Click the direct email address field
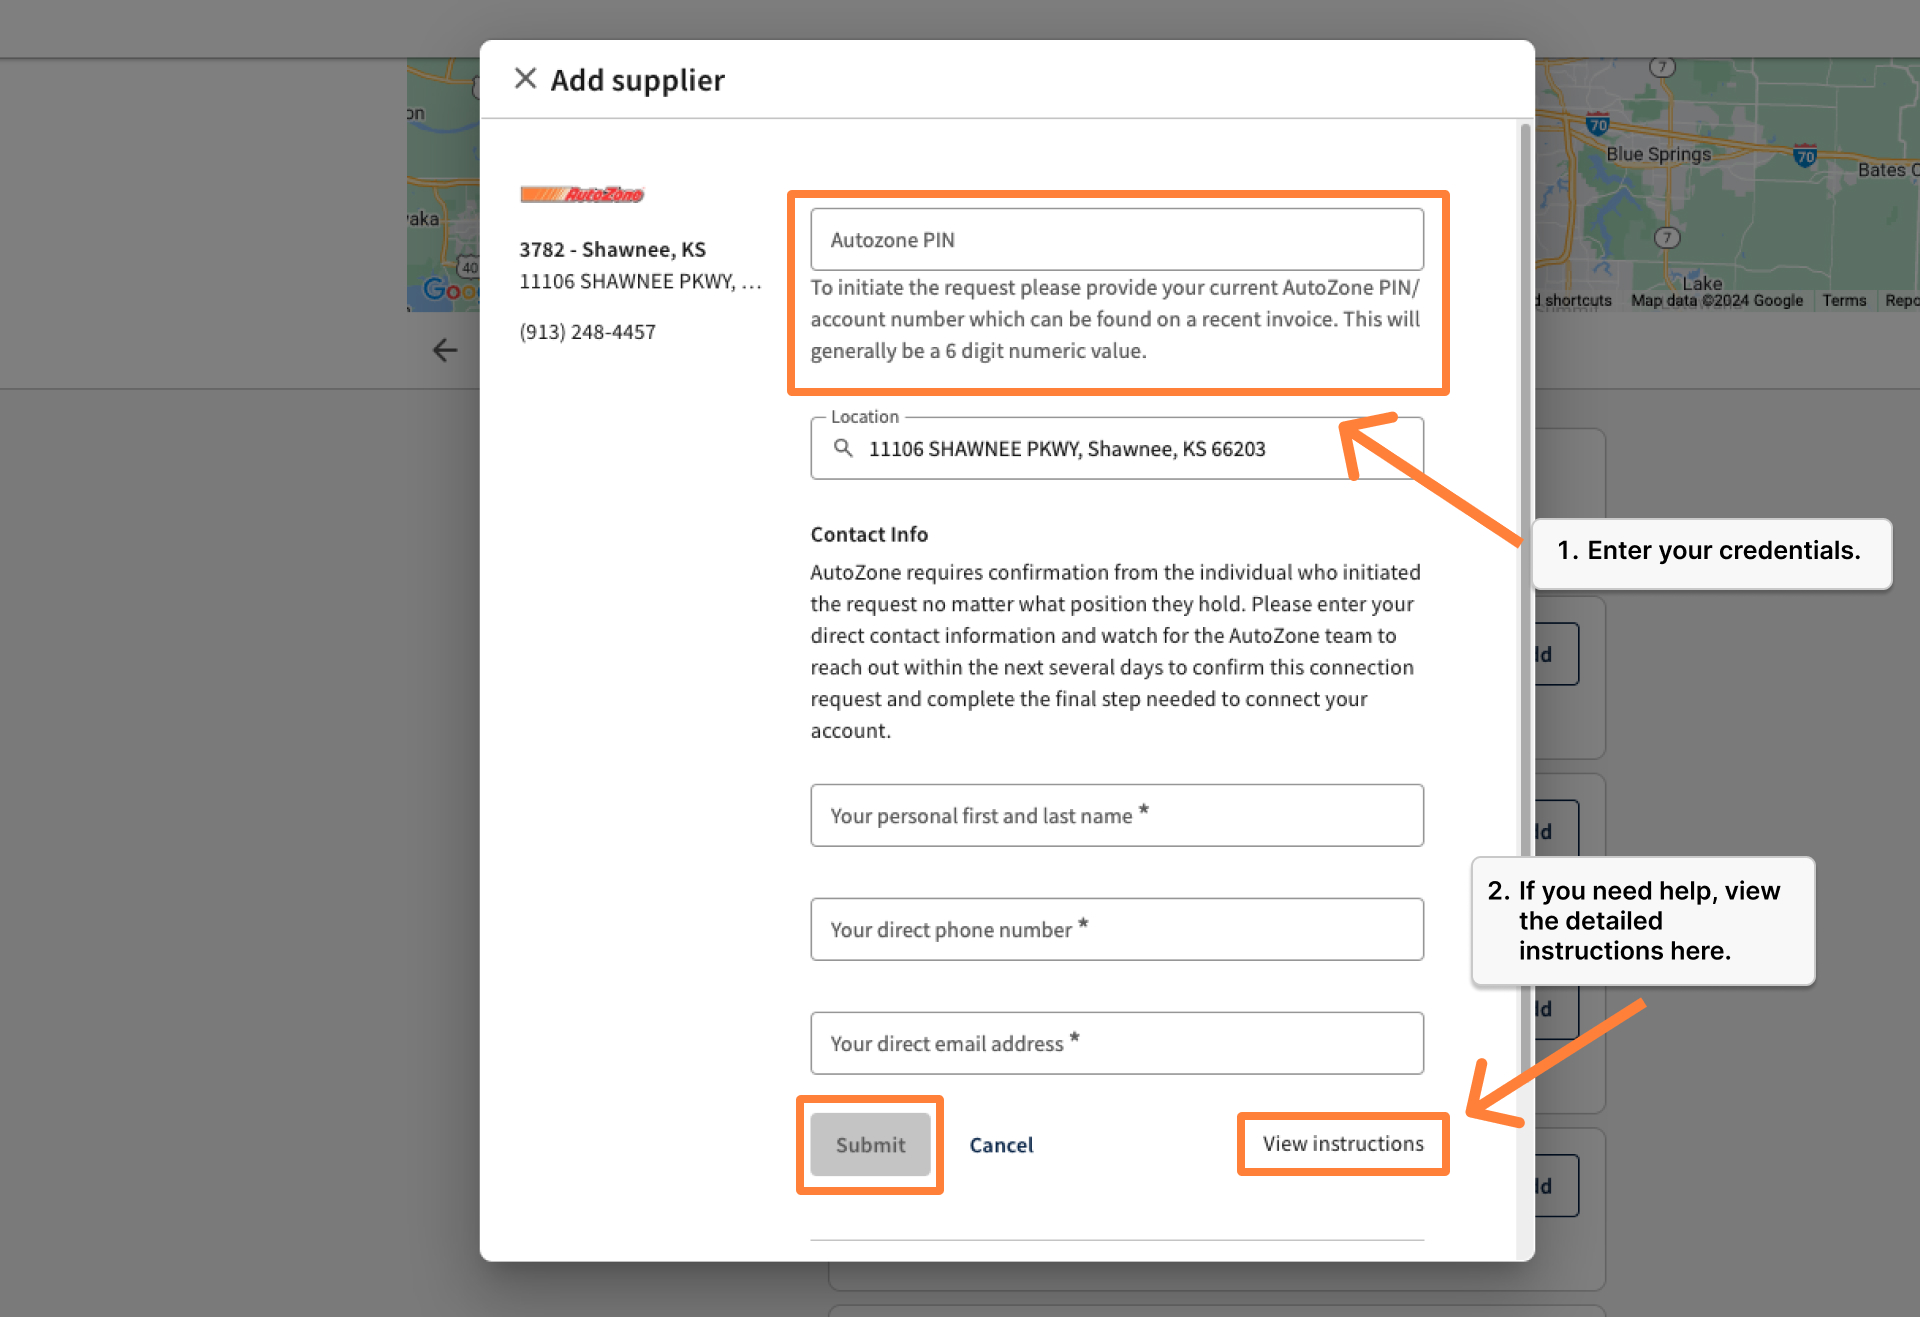The height and width of the screenshot is (1317, 1920). tap(1116, 1044)
